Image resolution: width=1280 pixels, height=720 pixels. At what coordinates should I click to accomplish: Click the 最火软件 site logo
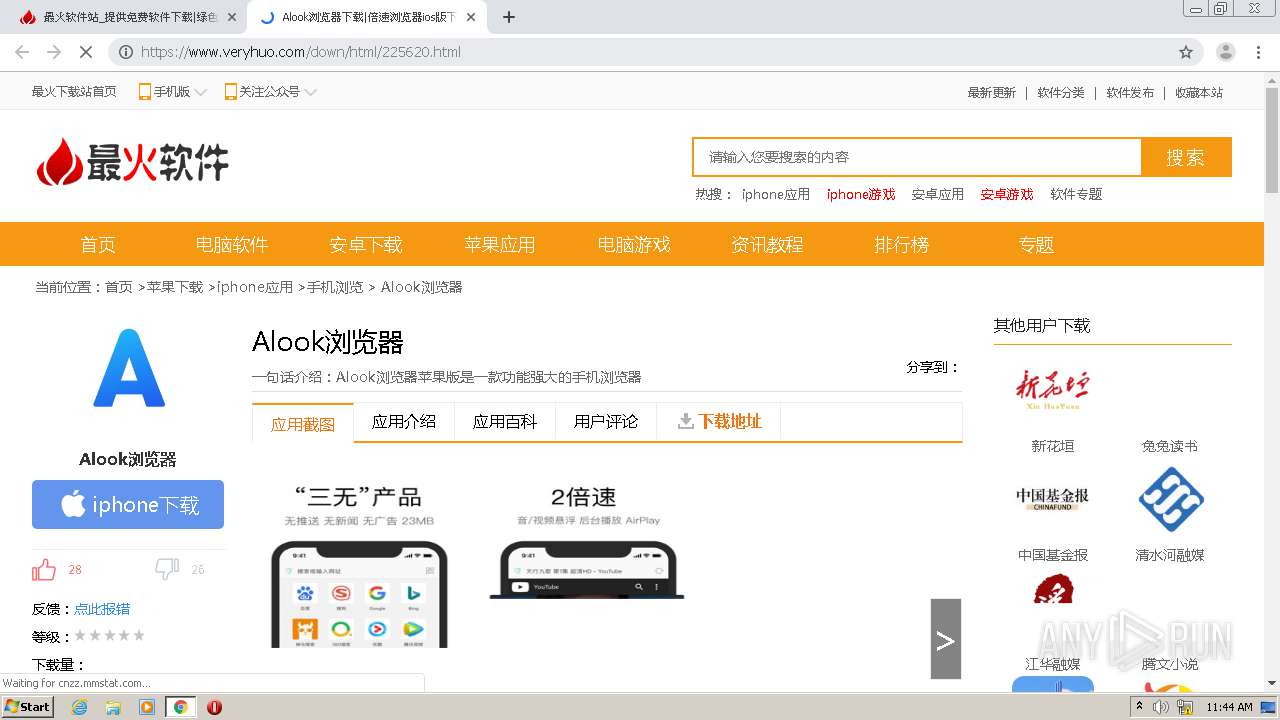(x=133, y=161)
